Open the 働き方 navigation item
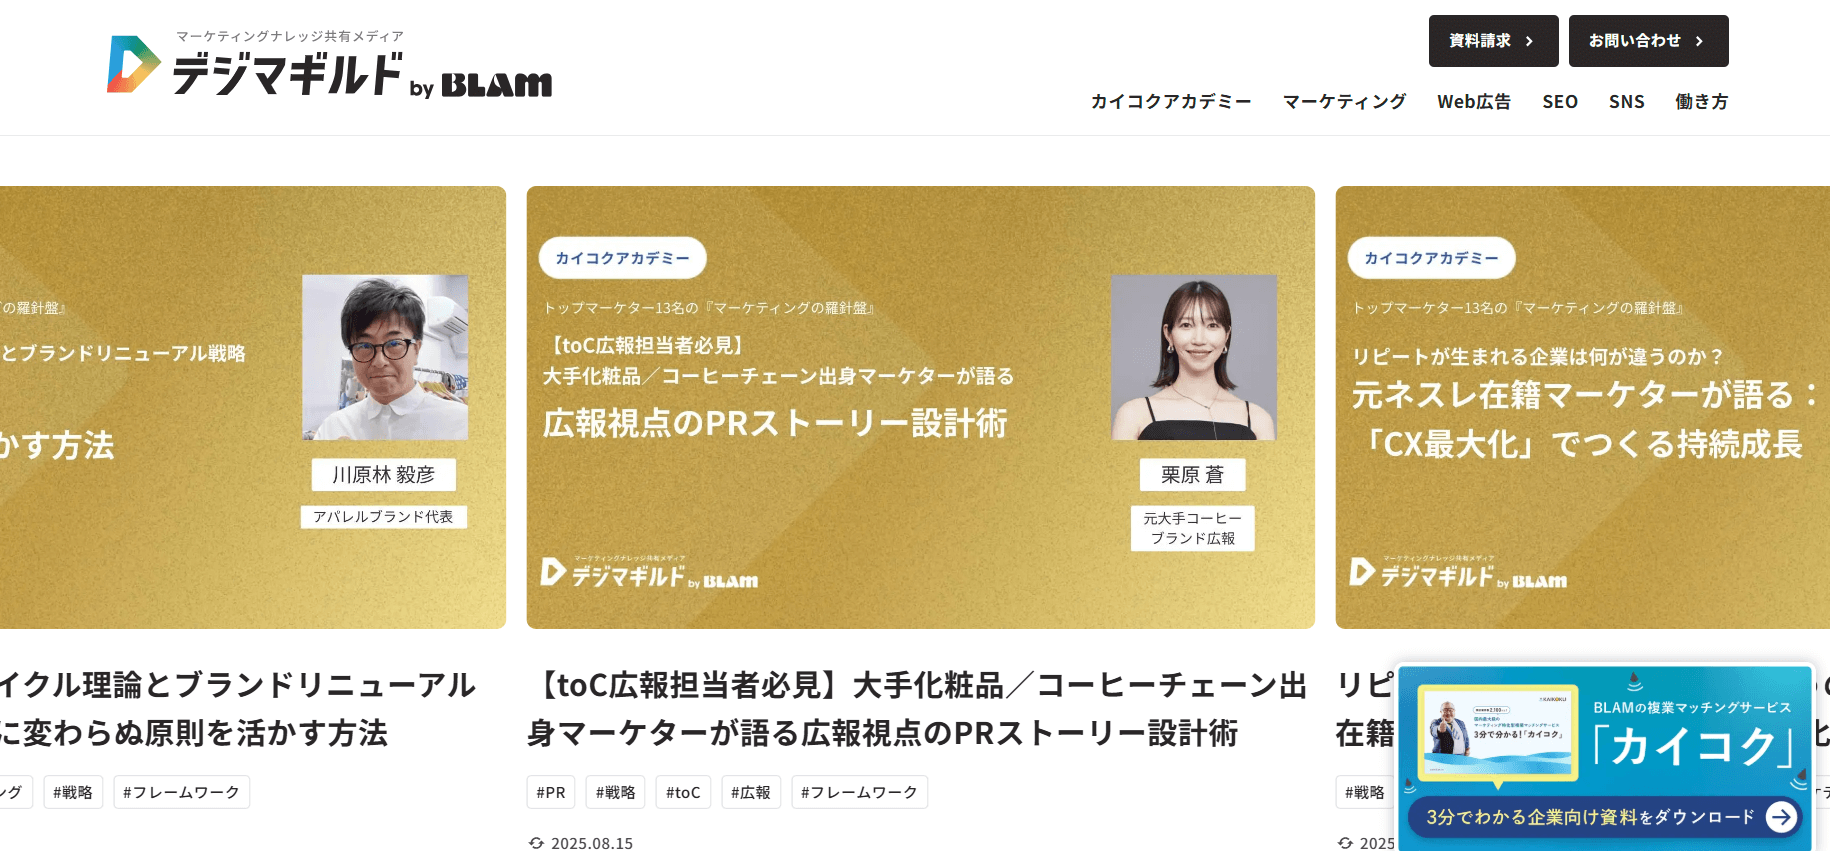 (1702, 101)
